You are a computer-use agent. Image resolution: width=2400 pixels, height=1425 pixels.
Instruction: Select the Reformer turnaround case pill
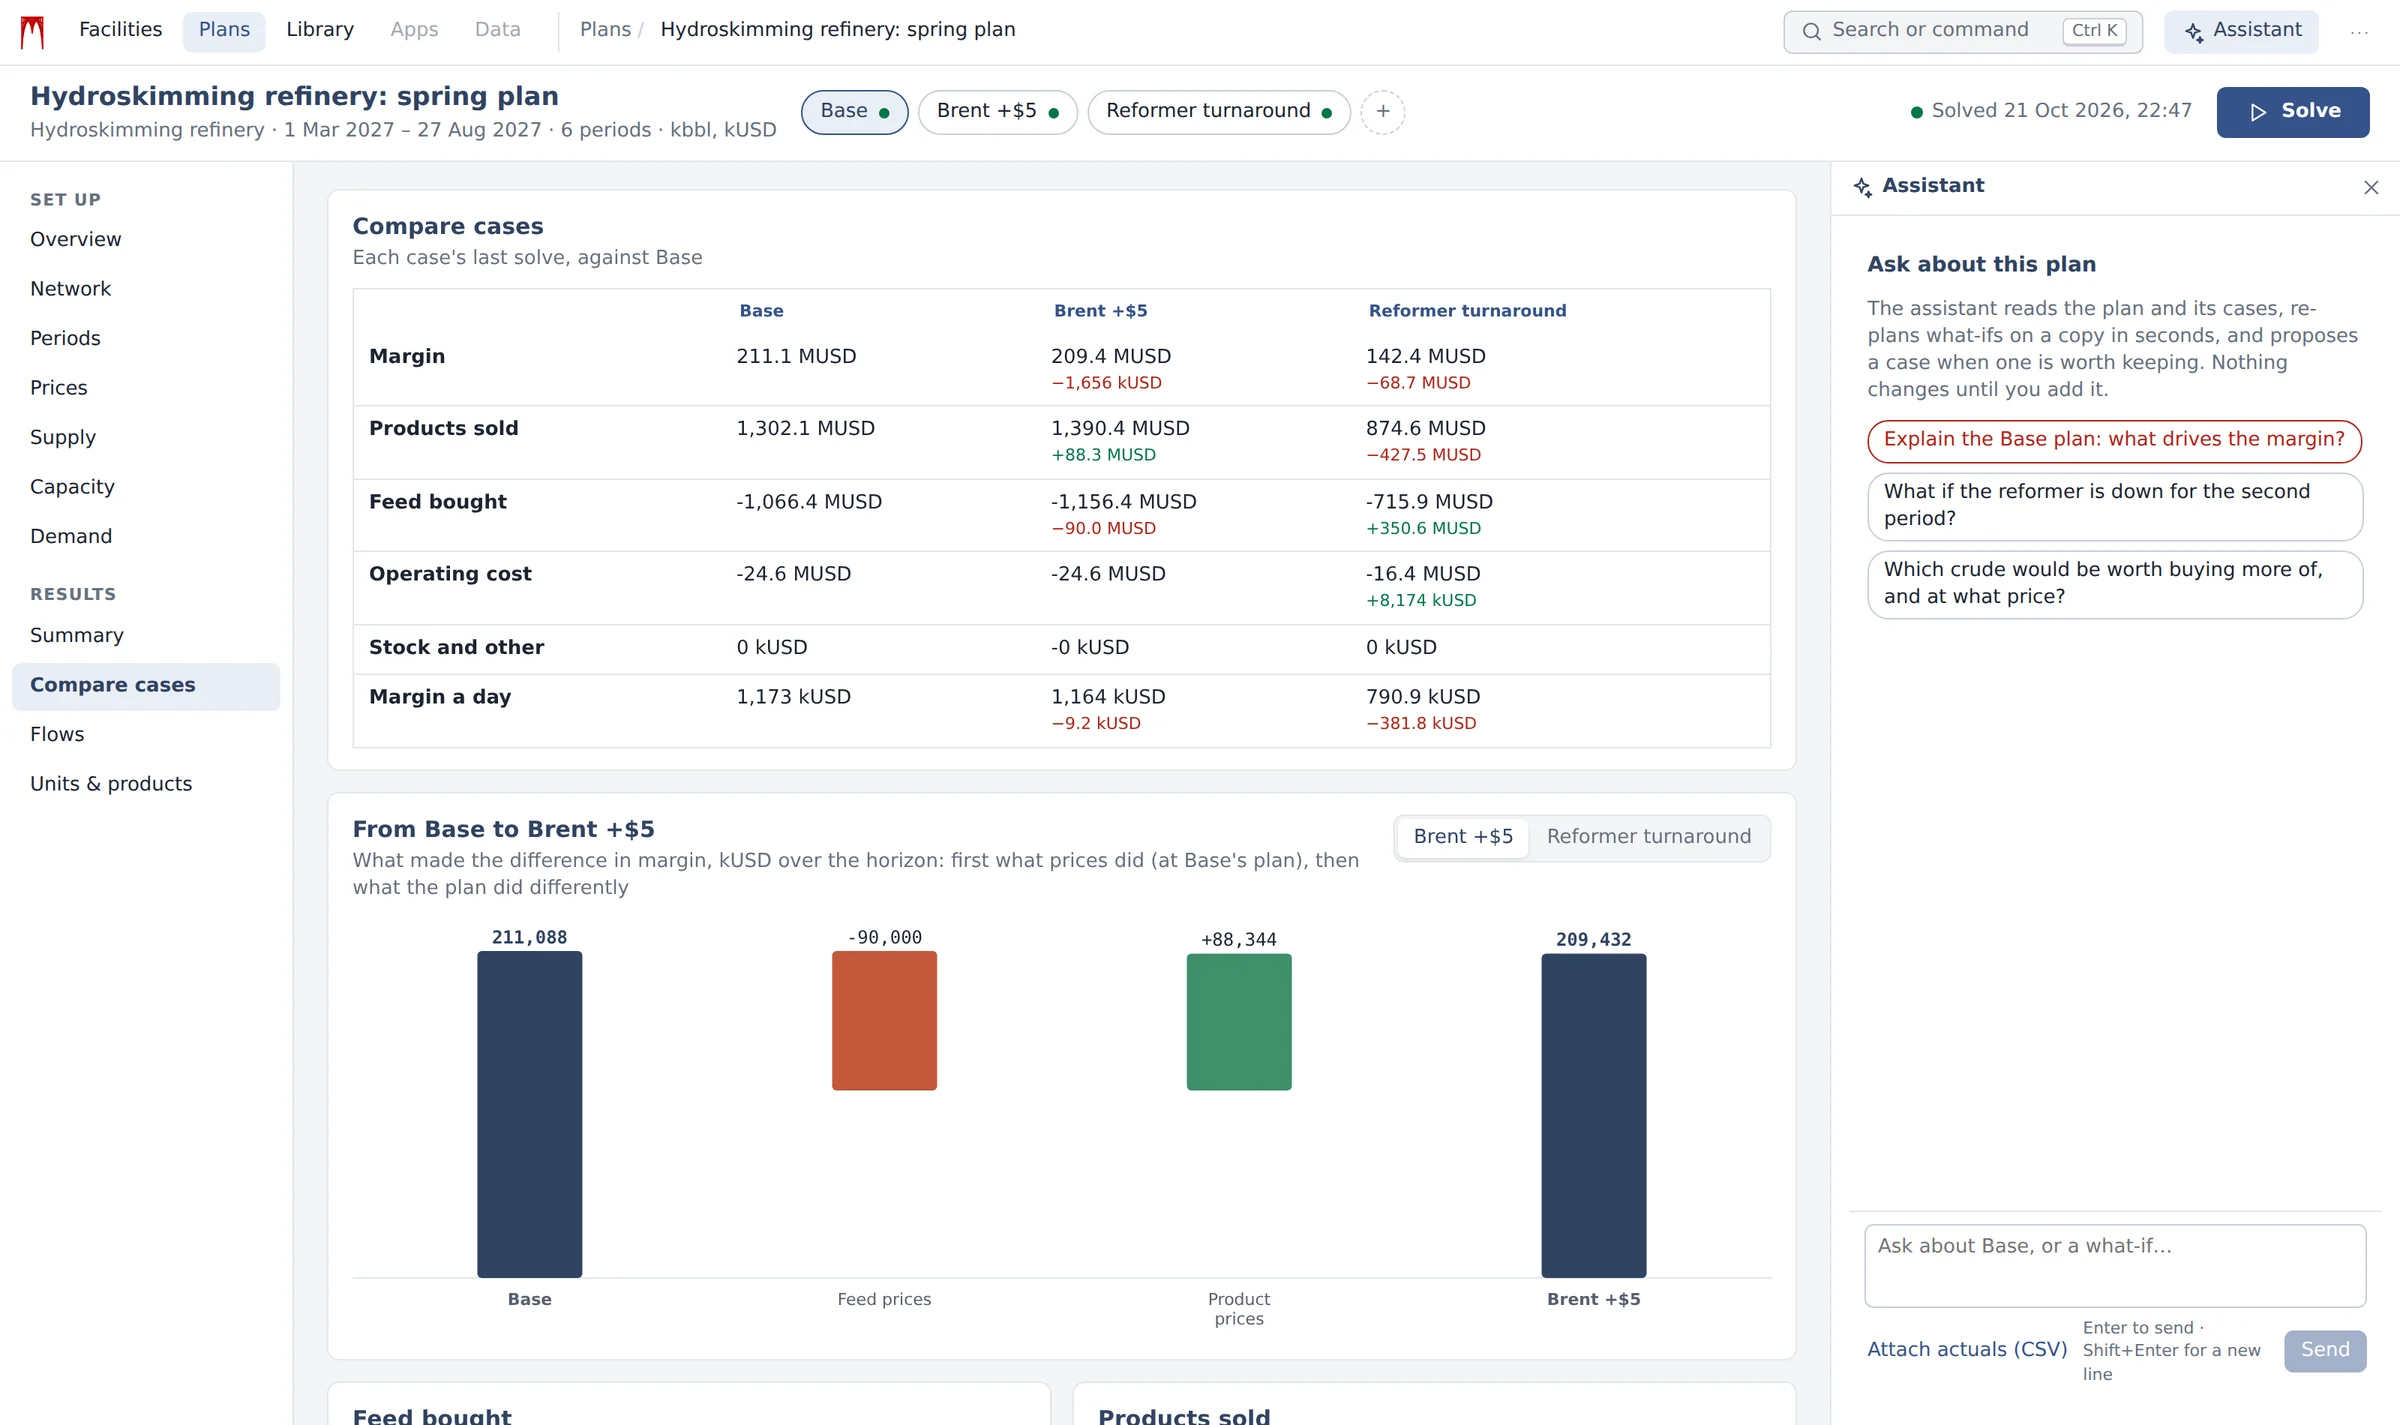(x=1218, y=111)
